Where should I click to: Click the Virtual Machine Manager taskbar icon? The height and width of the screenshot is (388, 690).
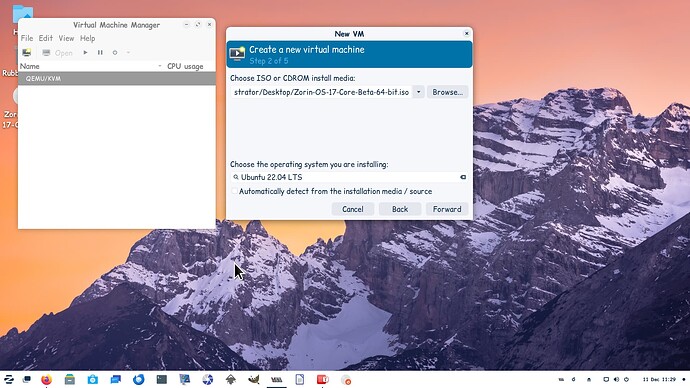pyautogui.click(x=277, y=379)
